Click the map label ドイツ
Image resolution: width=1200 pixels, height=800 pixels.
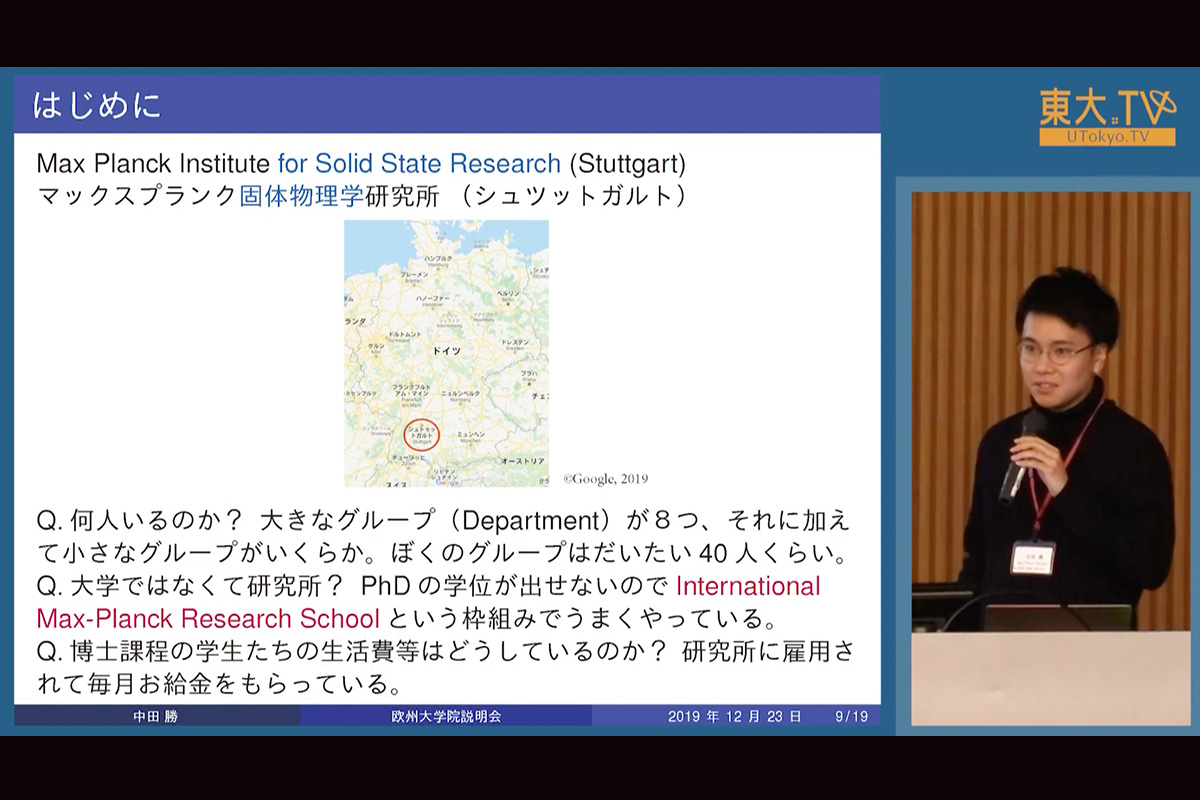447,352
